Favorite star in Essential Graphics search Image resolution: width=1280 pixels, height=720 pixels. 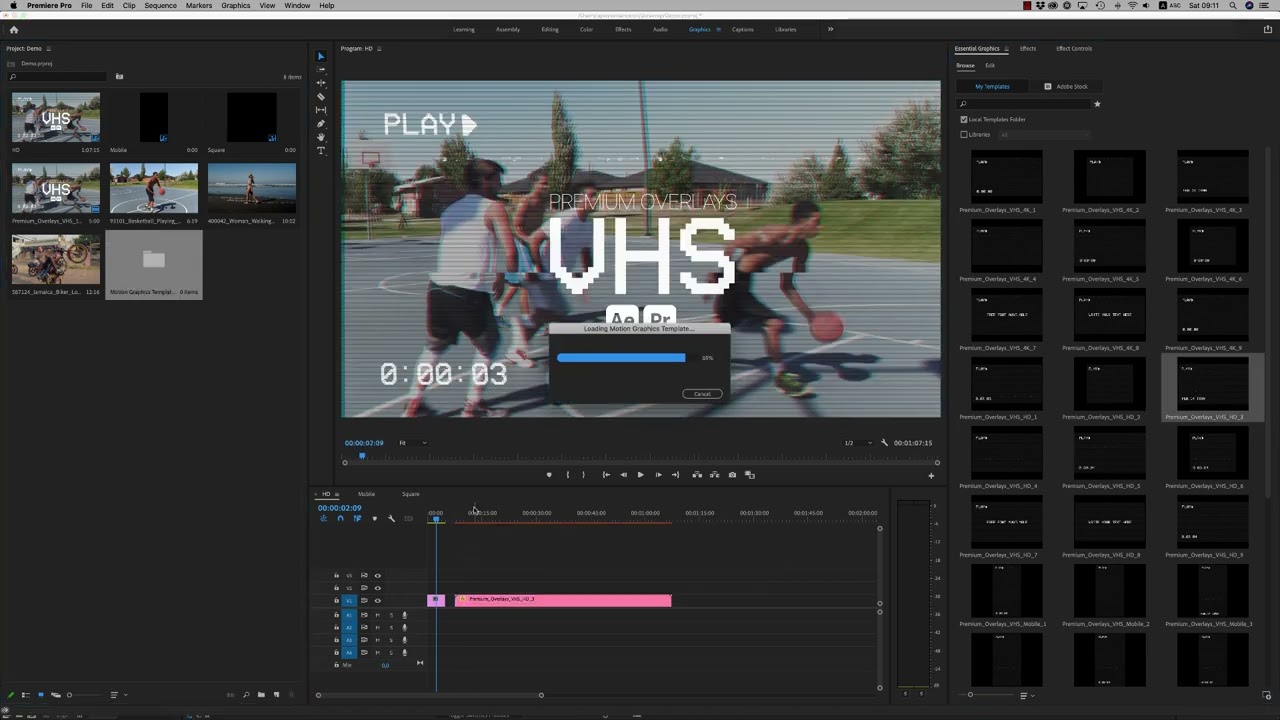coord(1097,104)
